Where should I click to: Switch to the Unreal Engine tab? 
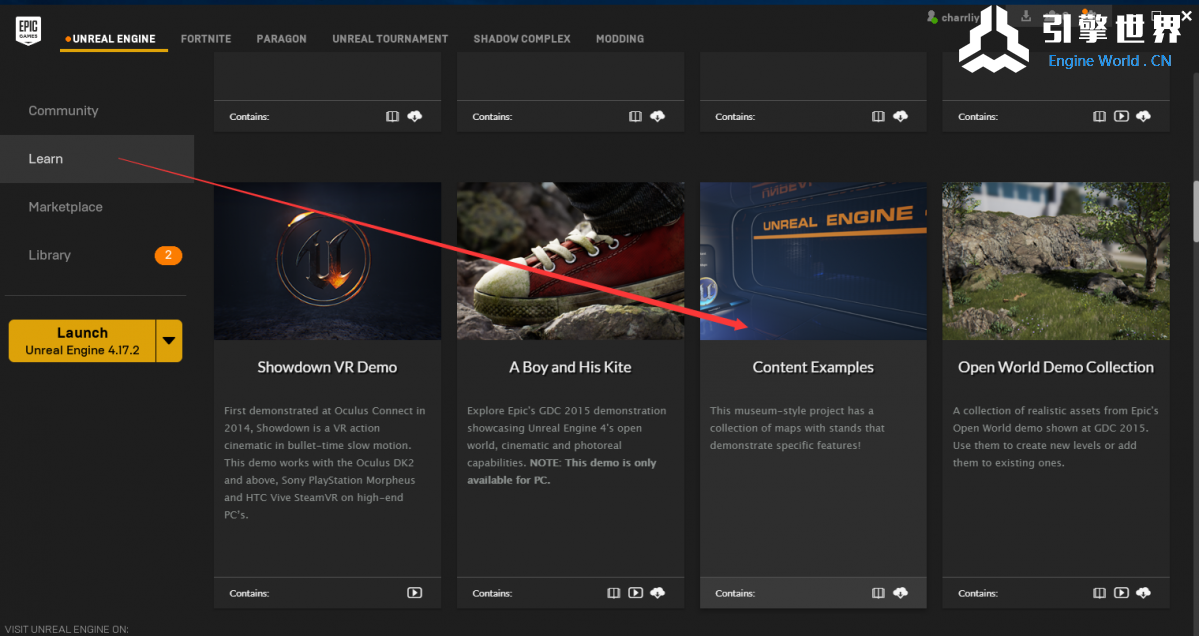click(x=114, y=39)
